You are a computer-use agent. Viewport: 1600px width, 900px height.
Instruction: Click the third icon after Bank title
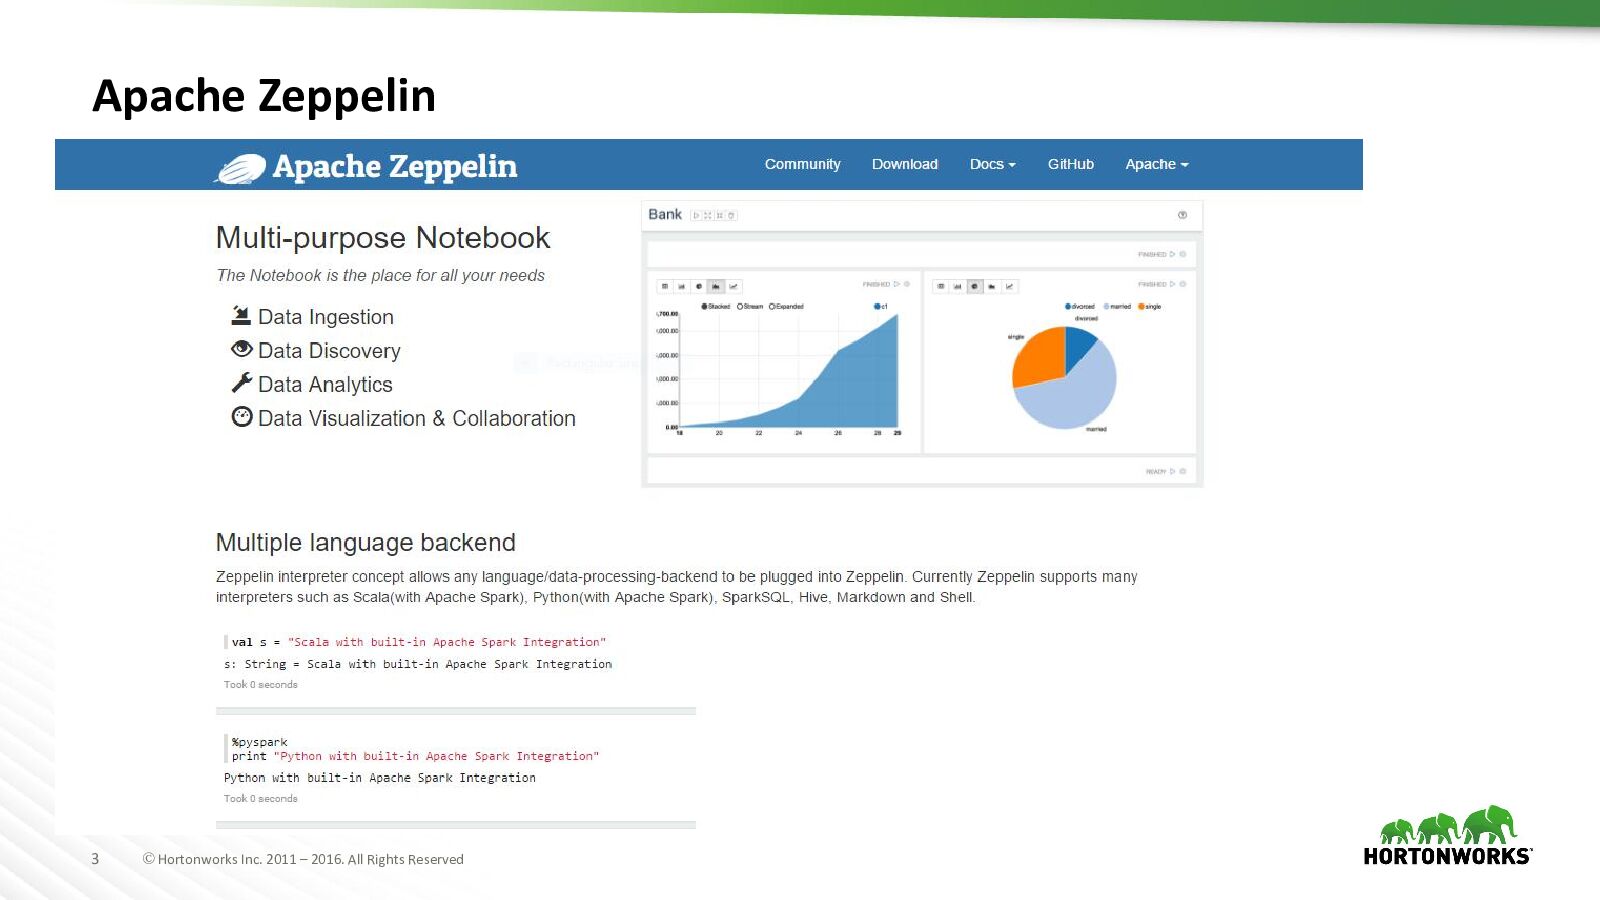(x=720, y=215)
